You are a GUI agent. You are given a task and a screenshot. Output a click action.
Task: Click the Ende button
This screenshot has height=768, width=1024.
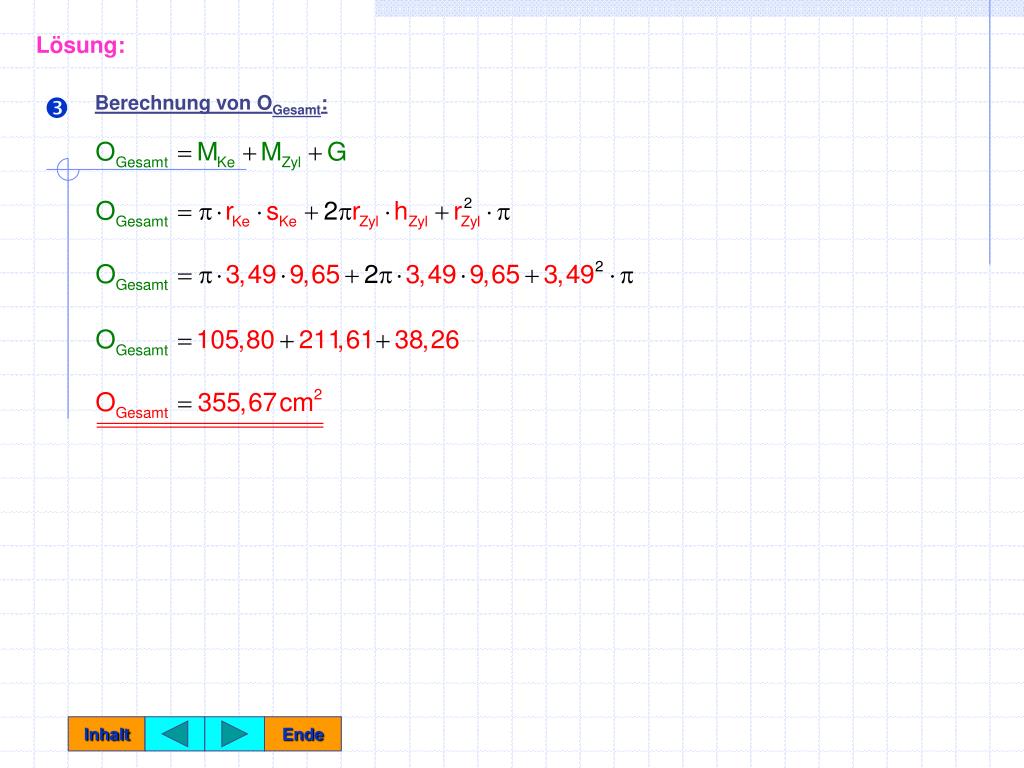tap(303, 734)
